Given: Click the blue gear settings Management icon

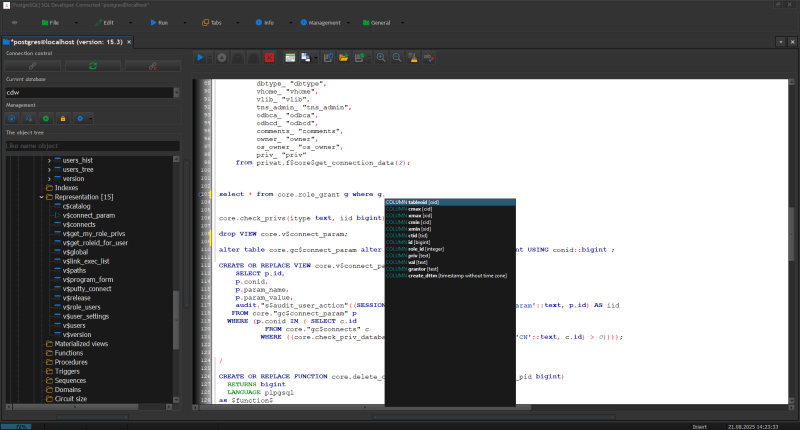Looking at the screenshot, I should pyautogui.click(x=80, y=118).
